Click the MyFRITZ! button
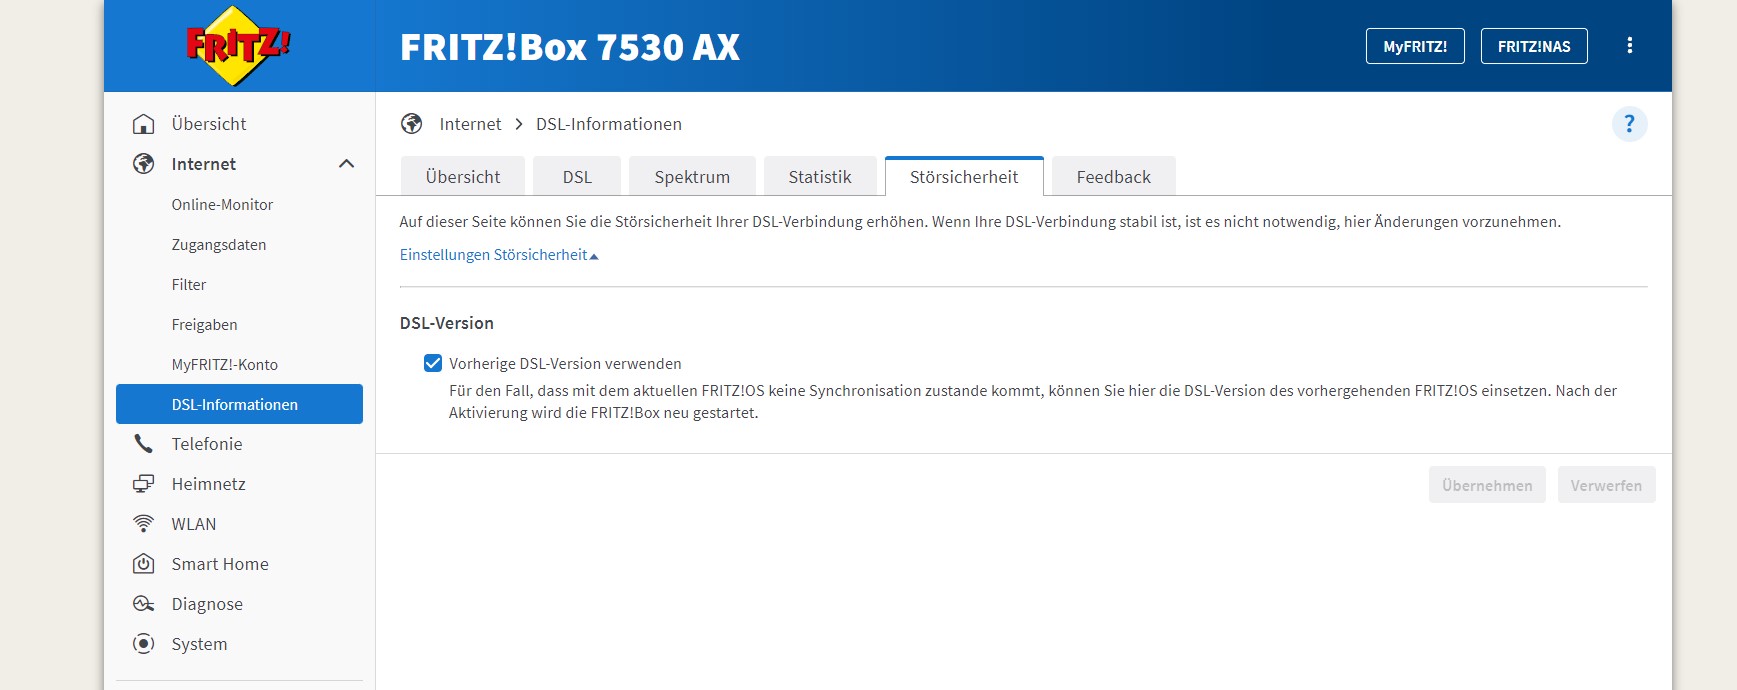The height and width of the screenshot is (690, 1737). pyautogui.click(x=1415, y=46)
